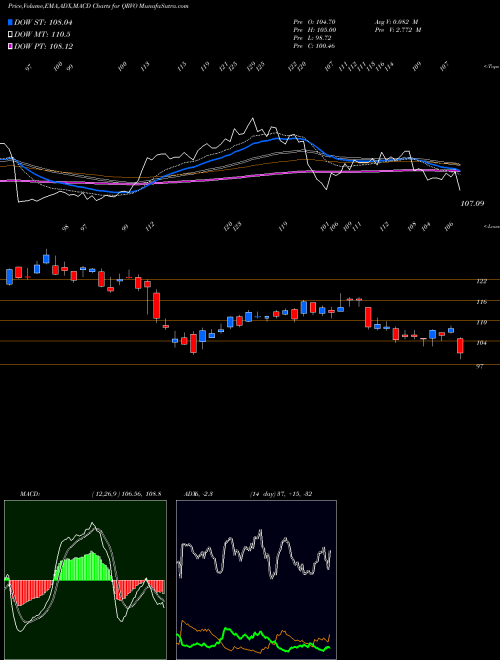
Task: Click the '(12,26,9) 106.56, 108.8' MACD values
Action: click(127, 494)
